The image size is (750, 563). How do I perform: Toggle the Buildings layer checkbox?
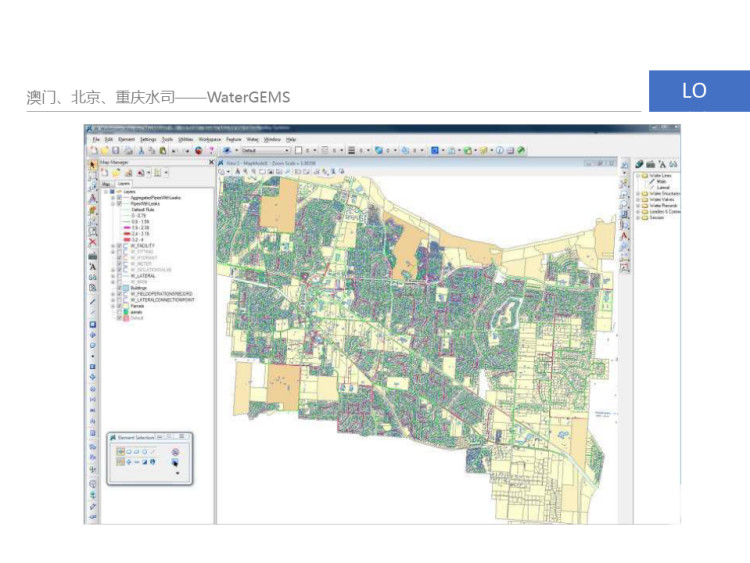(x=120, y=288)
